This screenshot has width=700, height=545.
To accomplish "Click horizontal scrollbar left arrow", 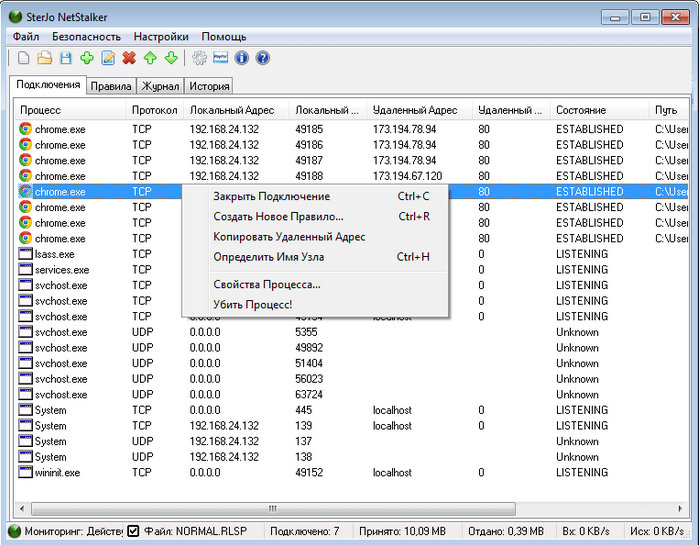I will pos(22,508).
